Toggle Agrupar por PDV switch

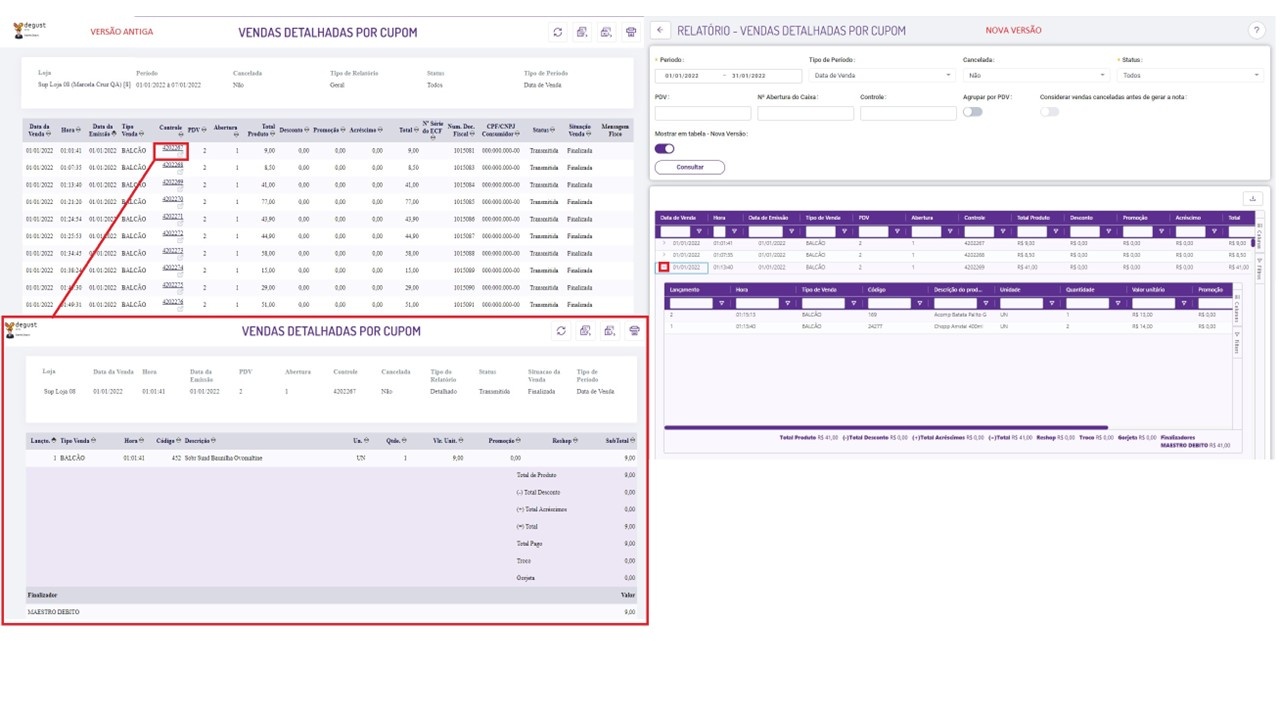tap(972, 112)
